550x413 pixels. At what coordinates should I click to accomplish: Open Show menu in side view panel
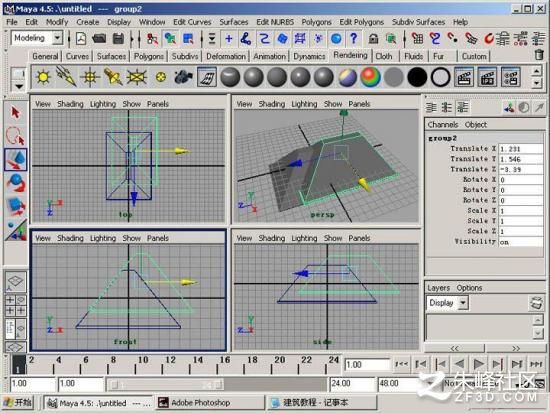click(333, 238)
